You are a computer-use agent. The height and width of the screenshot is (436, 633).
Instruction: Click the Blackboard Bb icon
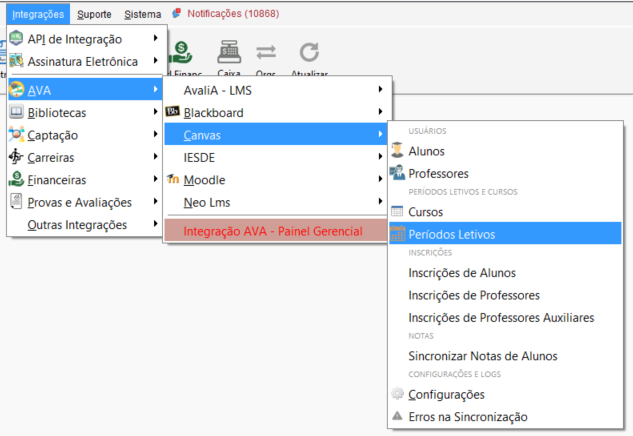172,111
